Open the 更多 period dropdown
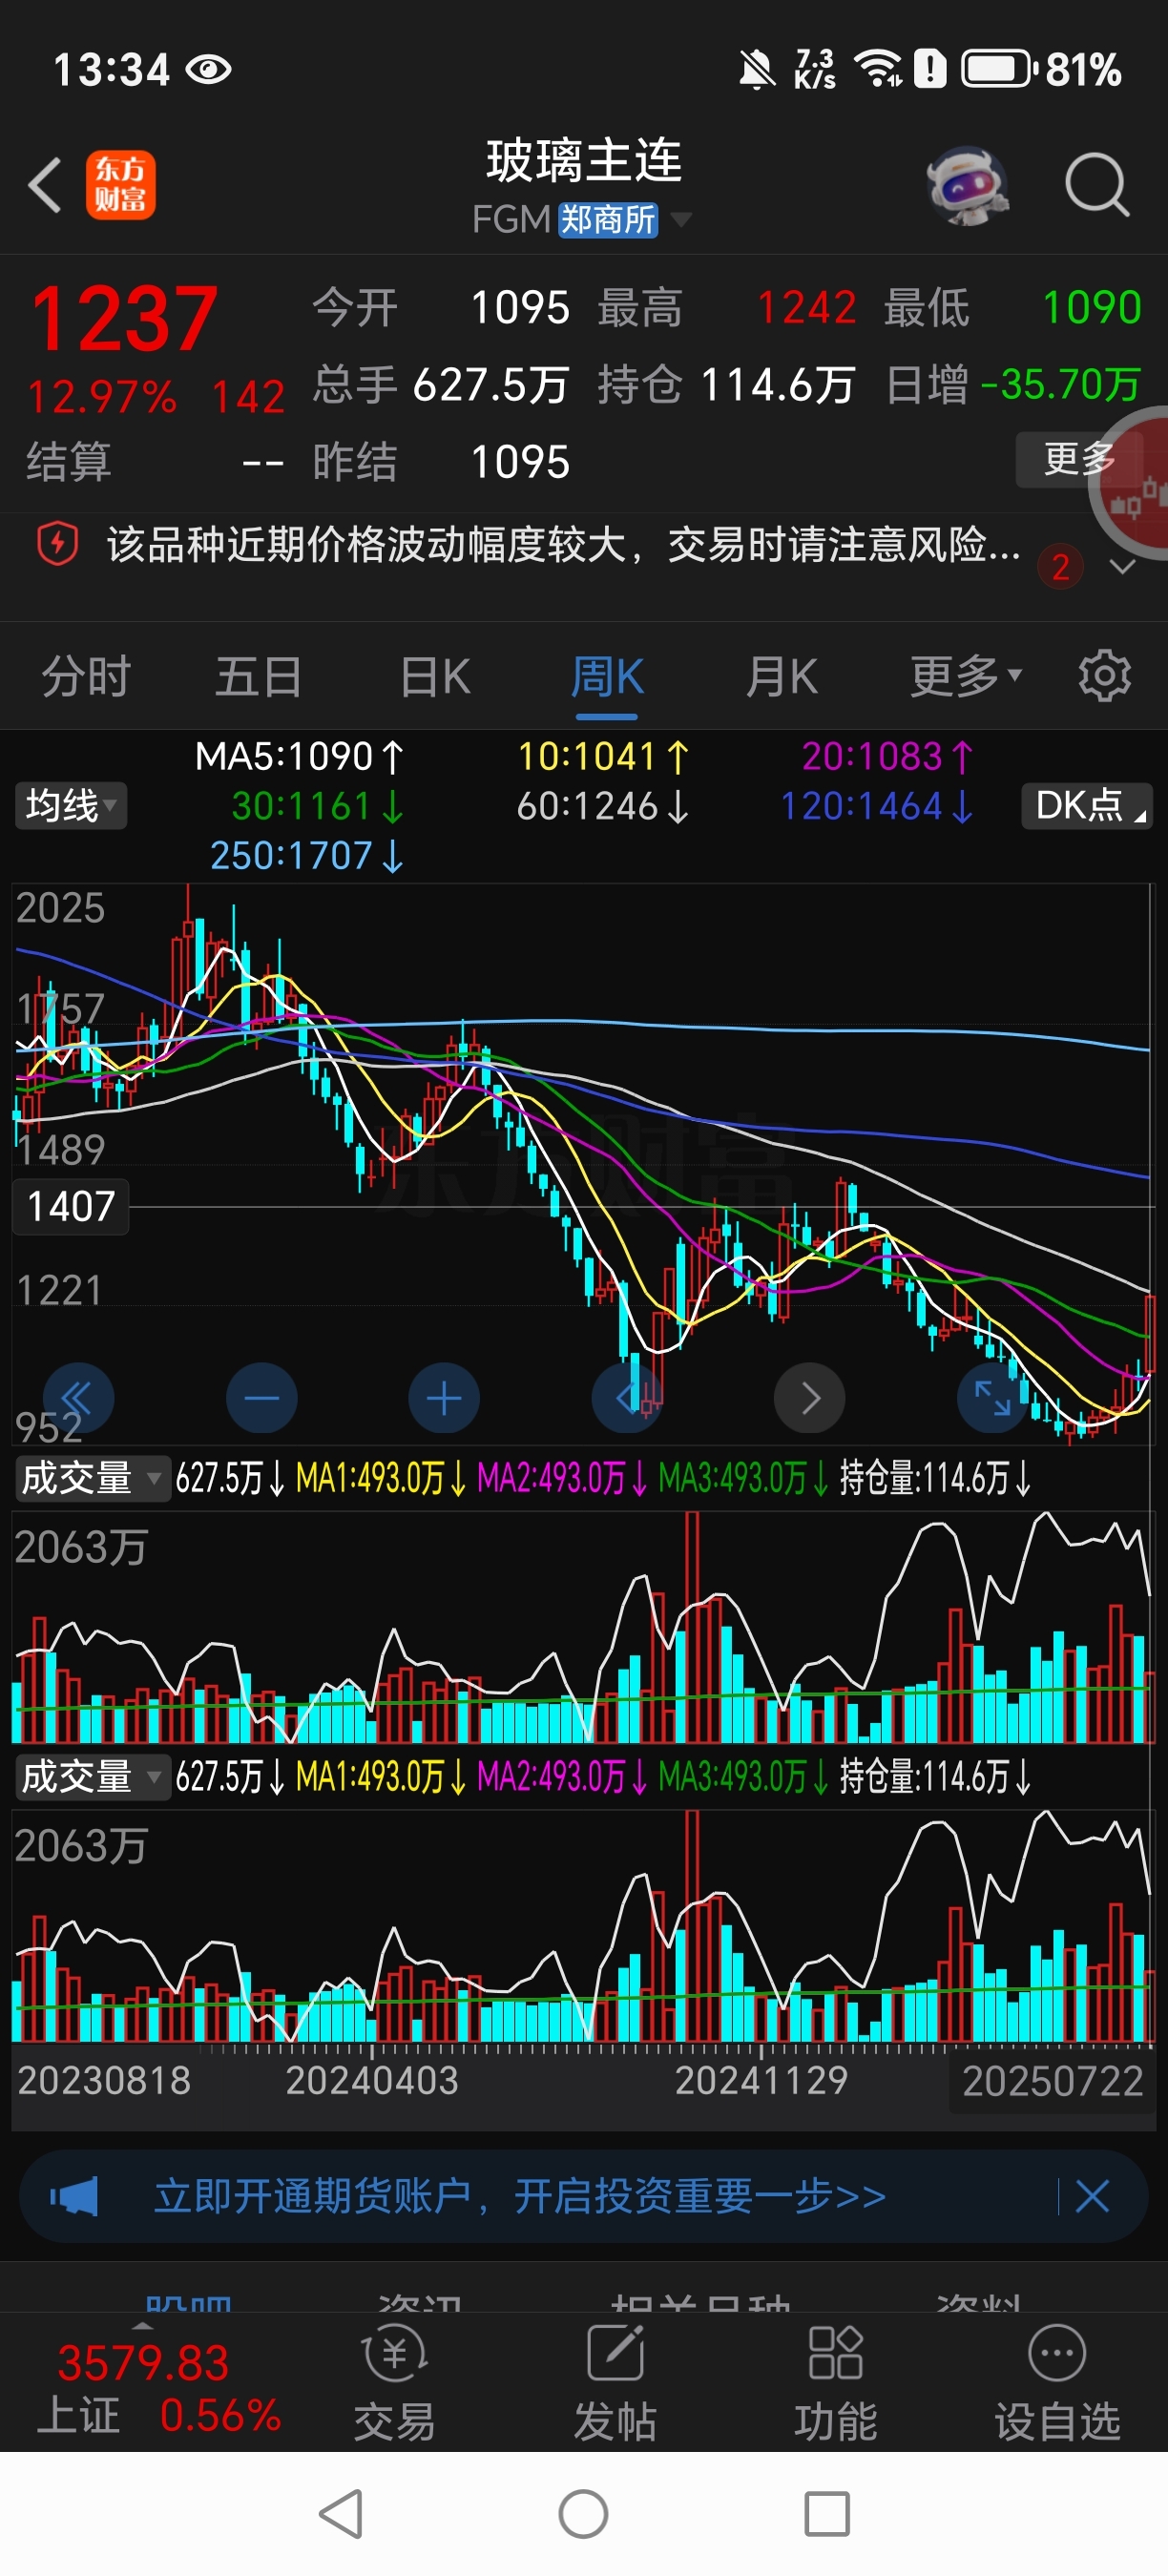Image resolution: width=1168 pixels, height=2576 pixels. [x=966, y=676]
